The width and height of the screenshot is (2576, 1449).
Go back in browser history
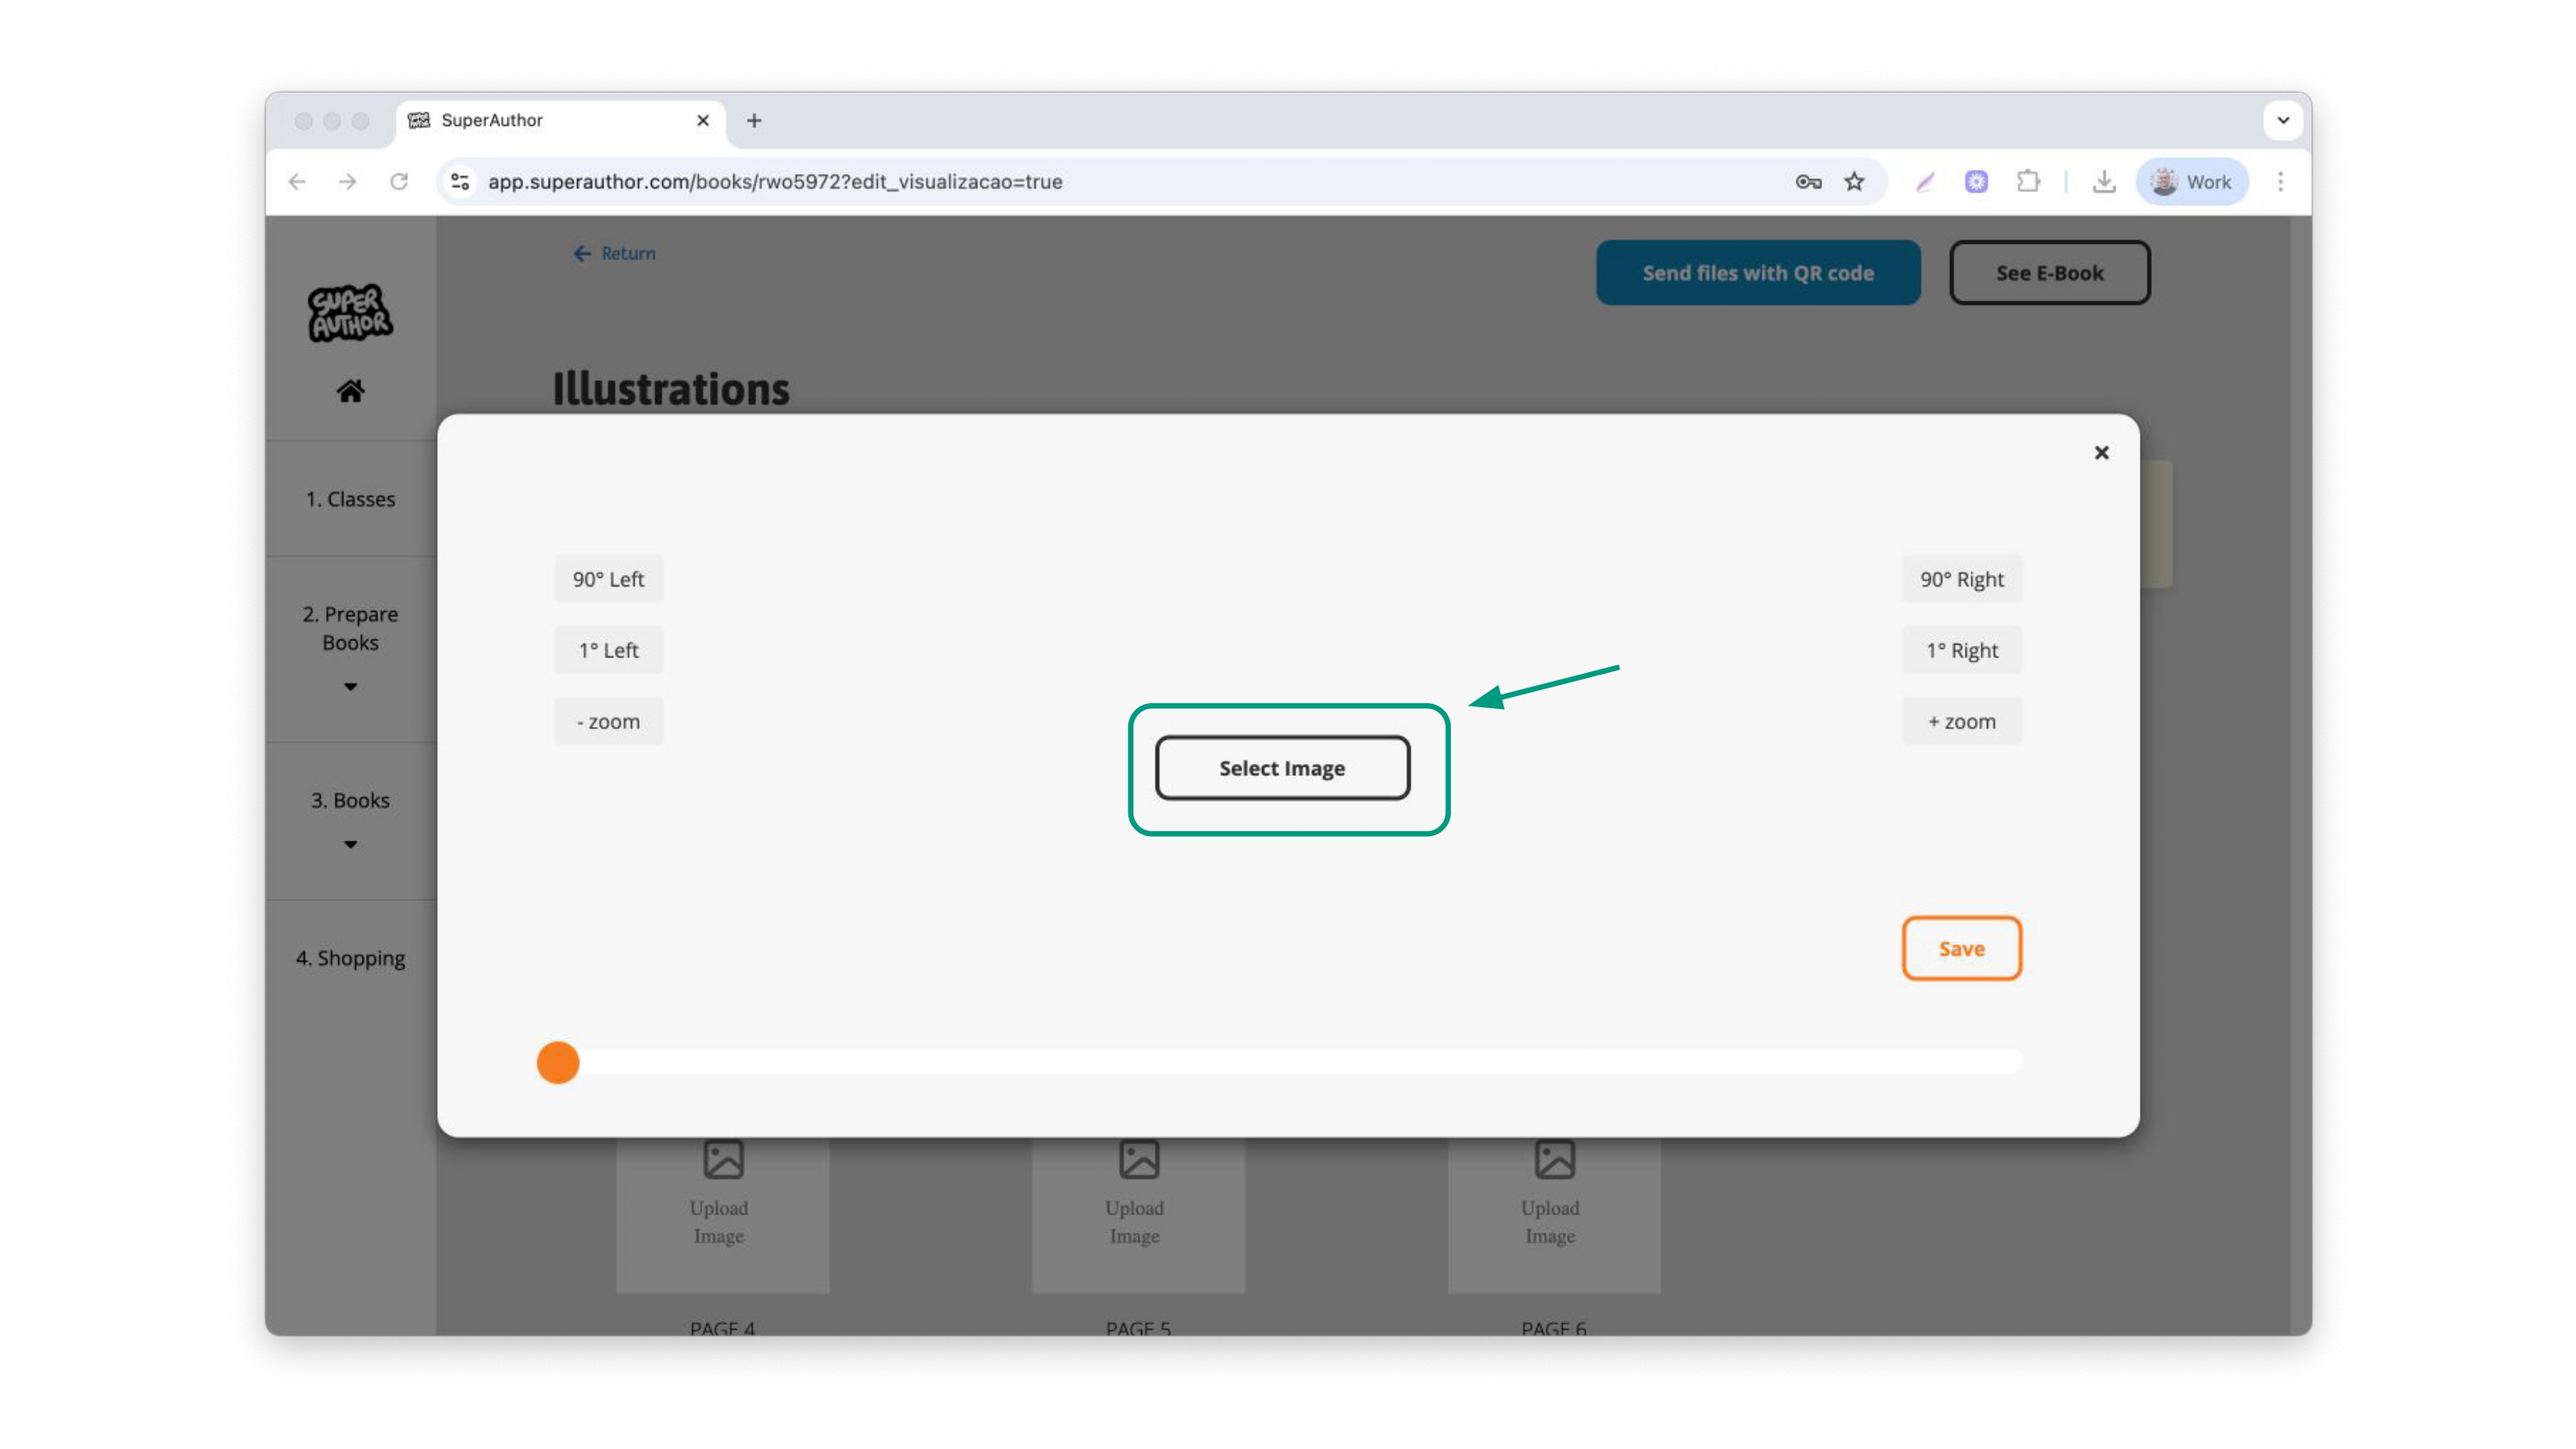[x=297, y=182]
